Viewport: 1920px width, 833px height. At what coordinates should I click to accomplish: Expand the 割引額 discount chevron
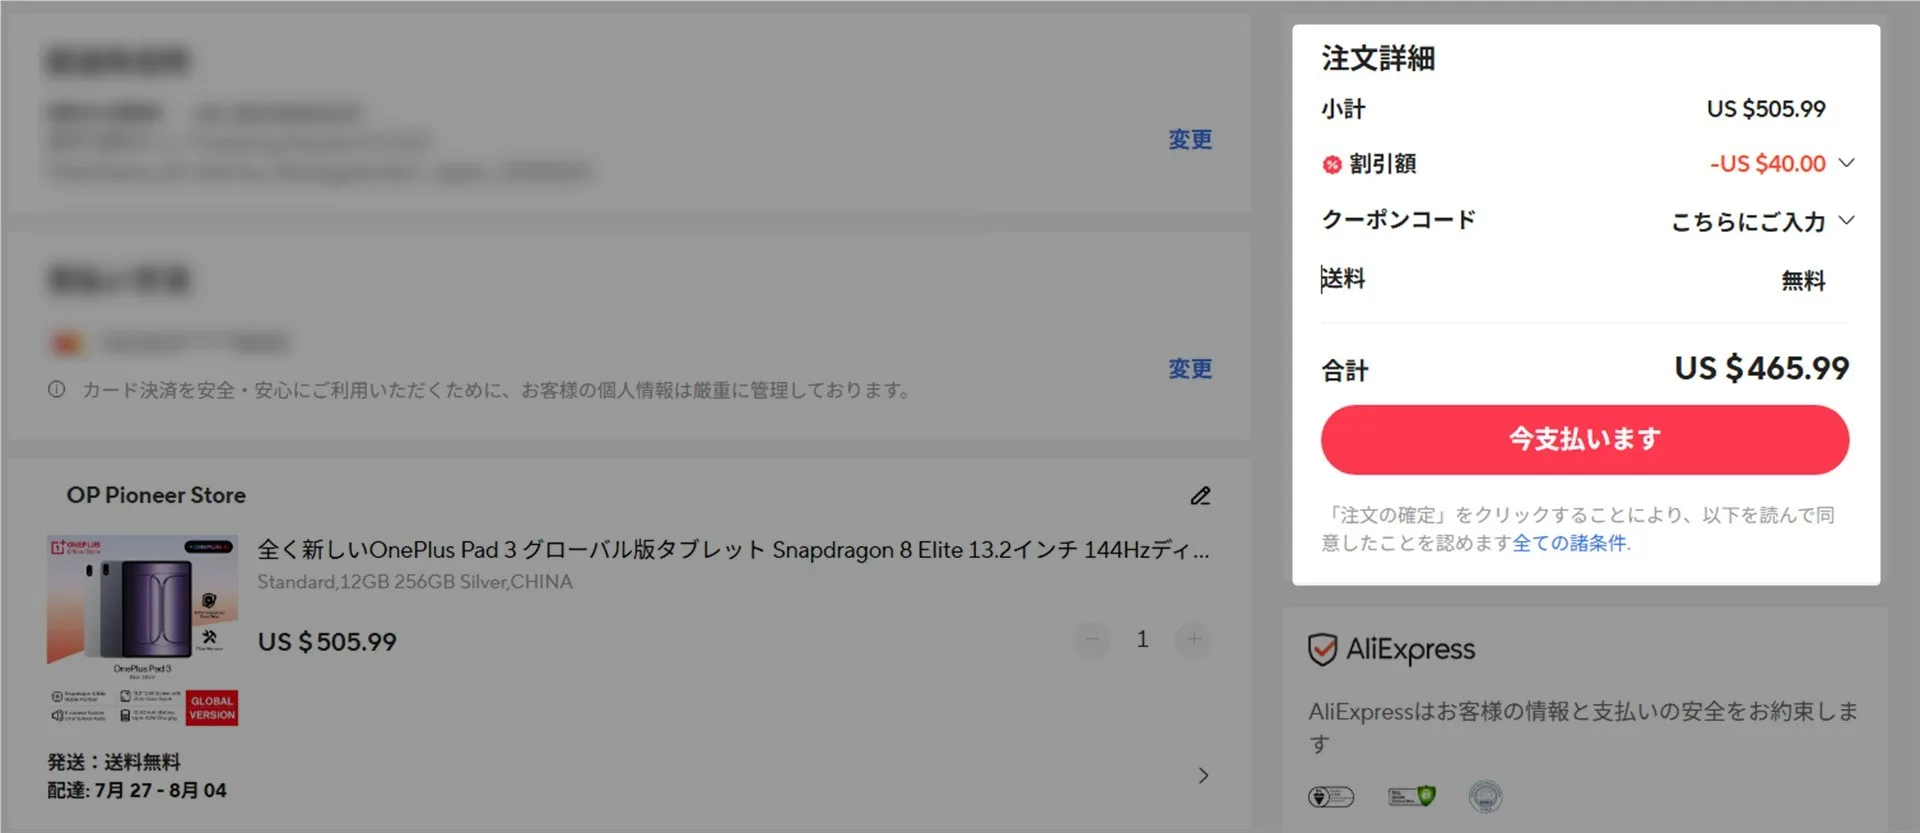coord(1846,163)
